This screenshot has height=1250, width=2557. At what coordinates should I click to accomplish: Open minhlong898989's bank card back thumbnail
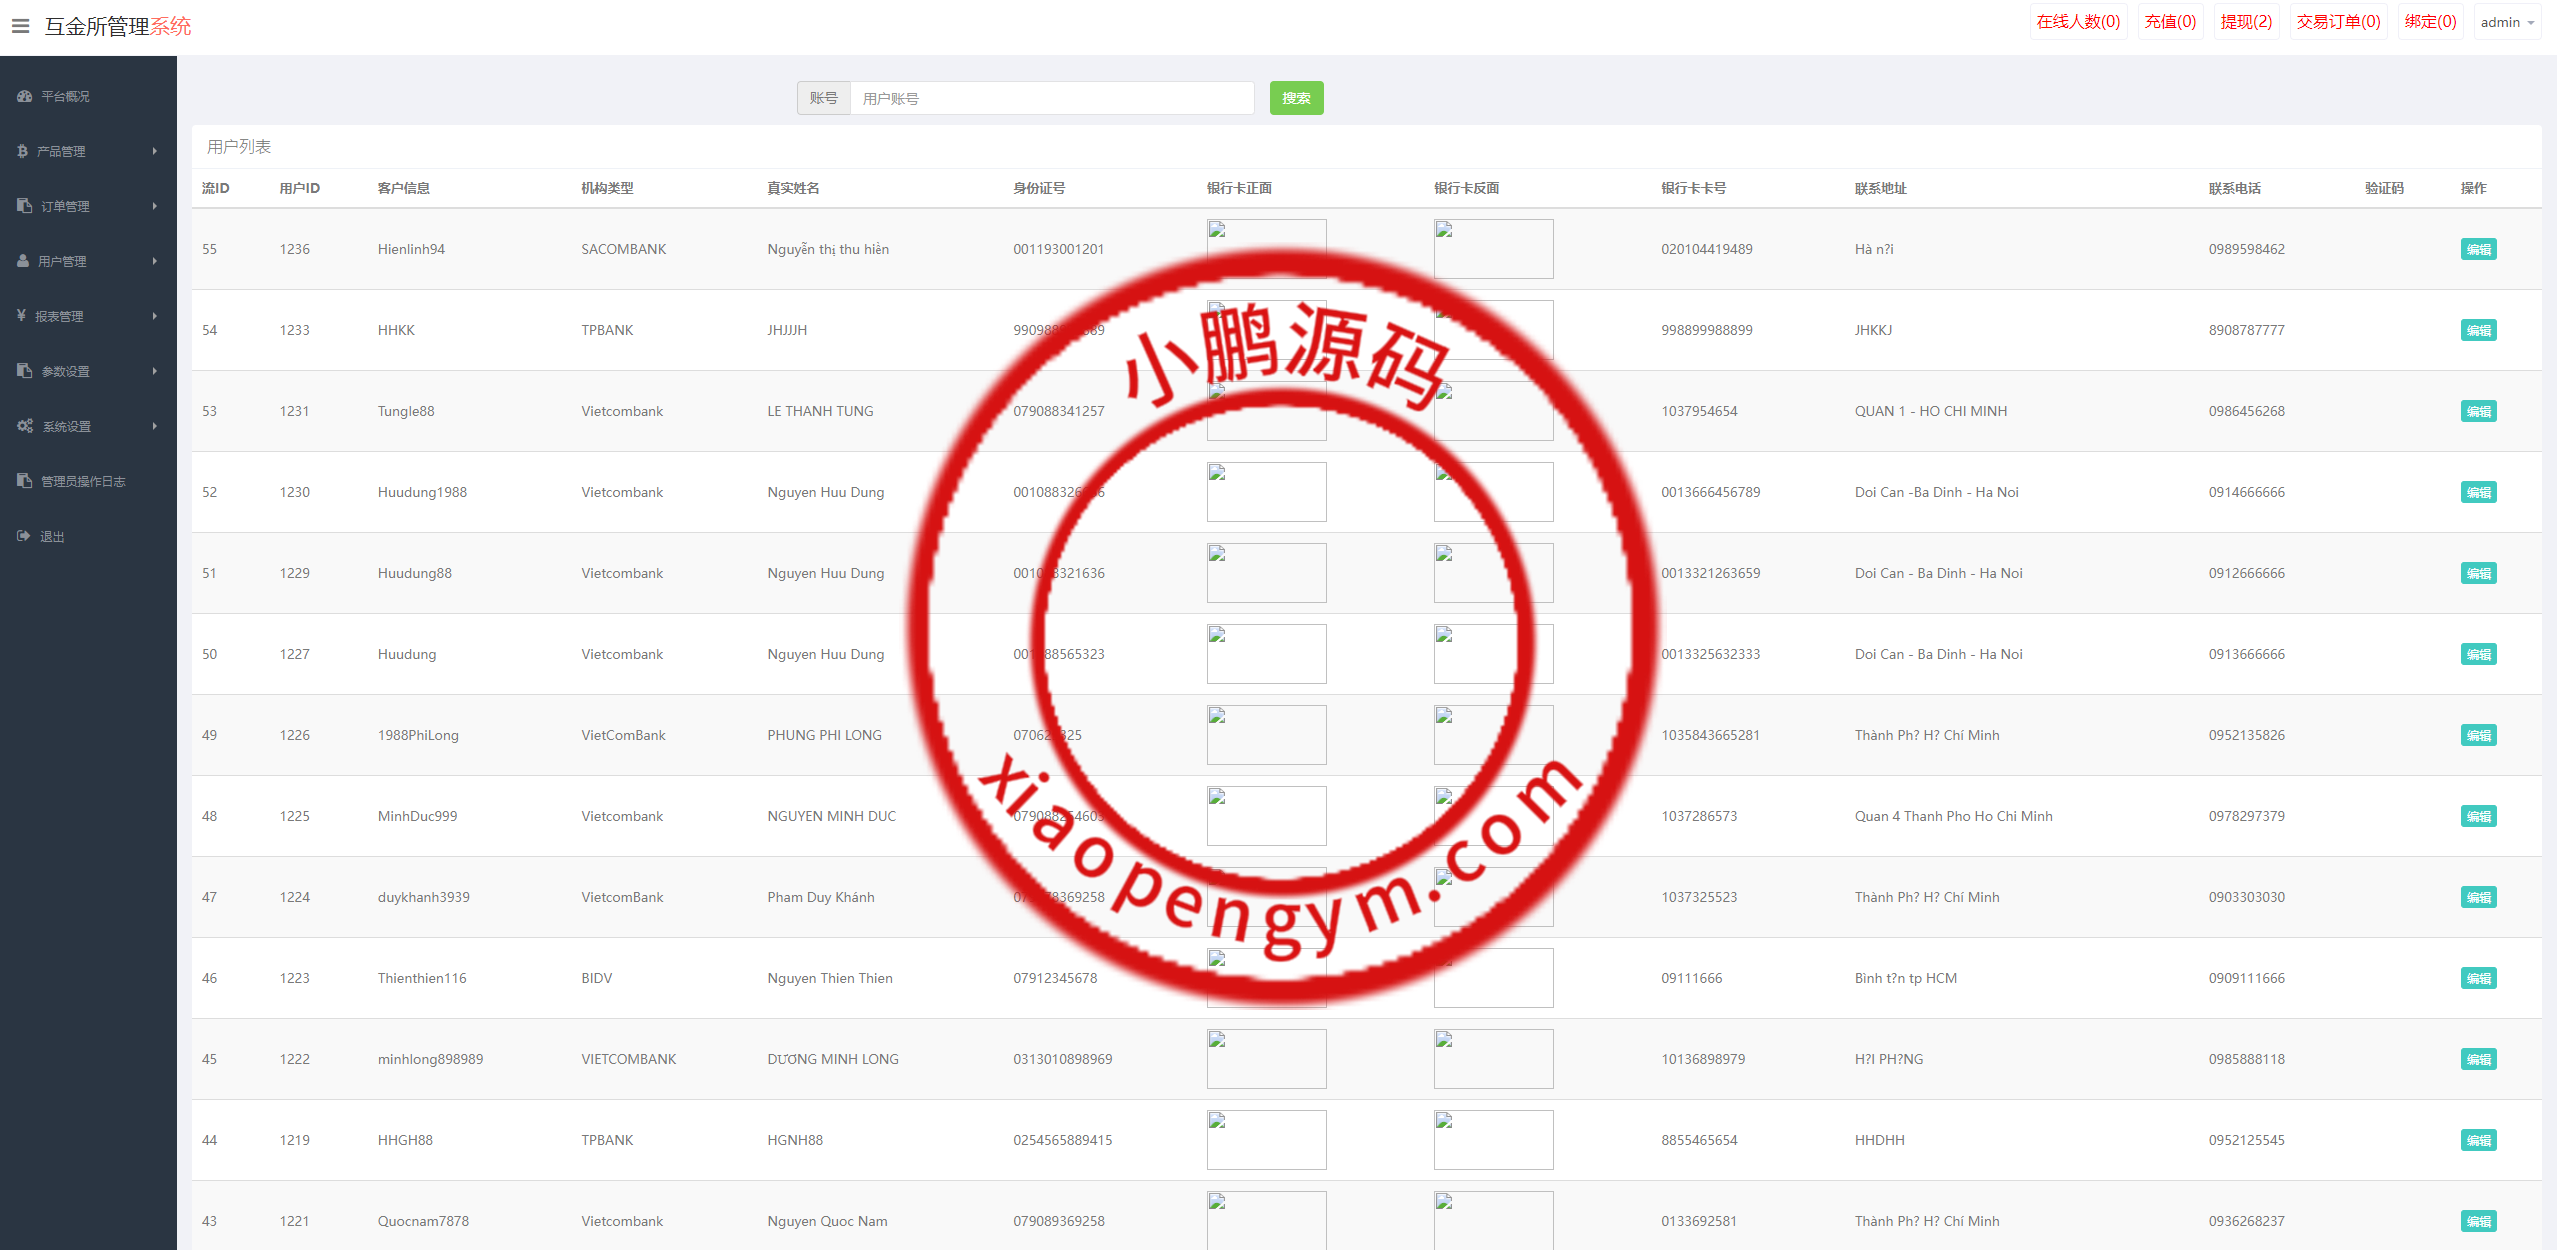pos(1492,1059)
